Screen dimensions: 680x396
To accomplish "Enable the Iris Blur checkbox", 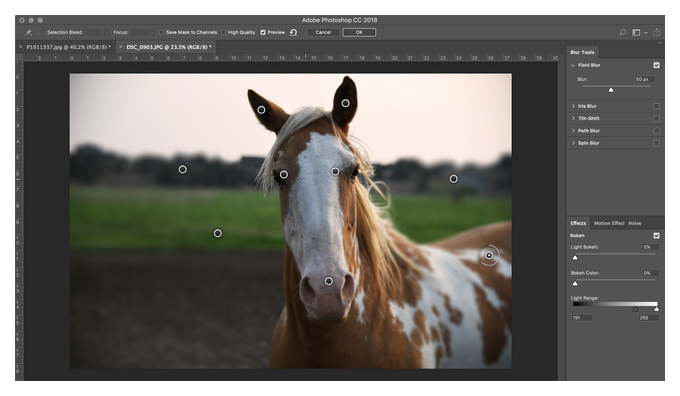I will point(657,106).
